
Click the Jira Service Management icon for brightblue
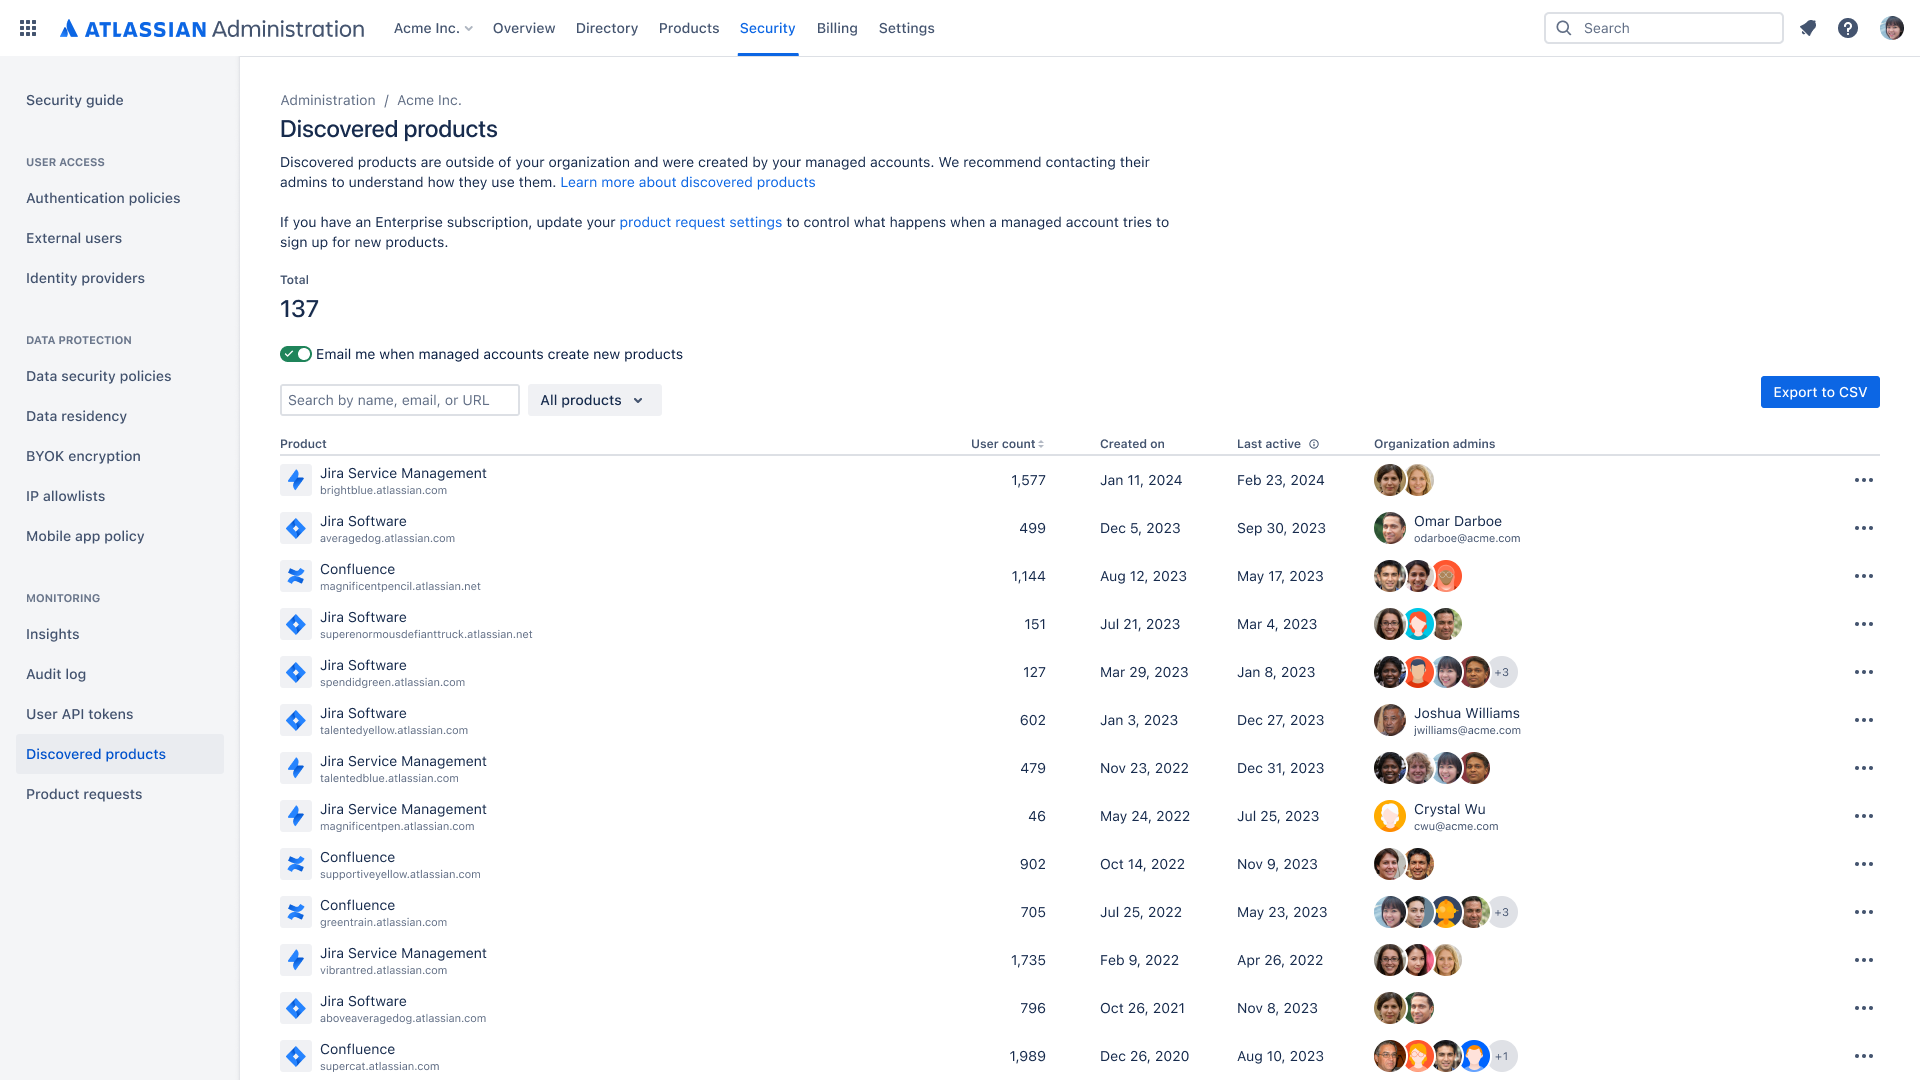tap(295, 480)
